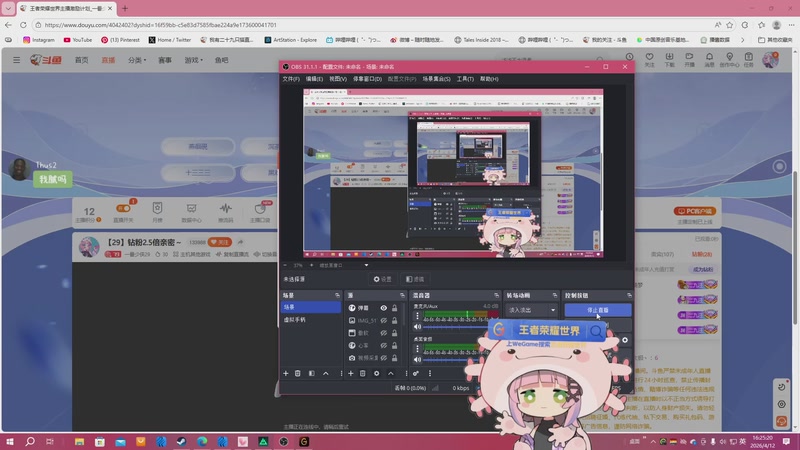Click the 停止直播 stop streaming button

tap(597, 310)
